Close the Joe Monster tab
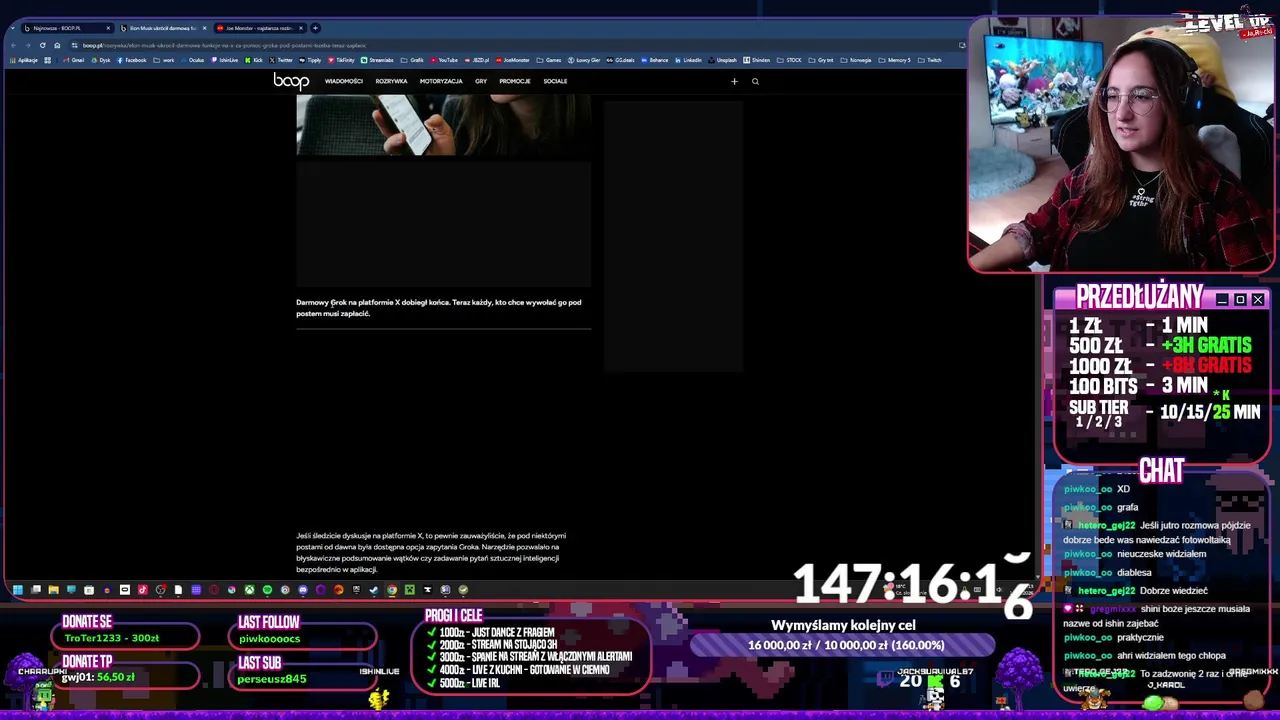Screen dimensions: 1280x720 coord(301,28)
